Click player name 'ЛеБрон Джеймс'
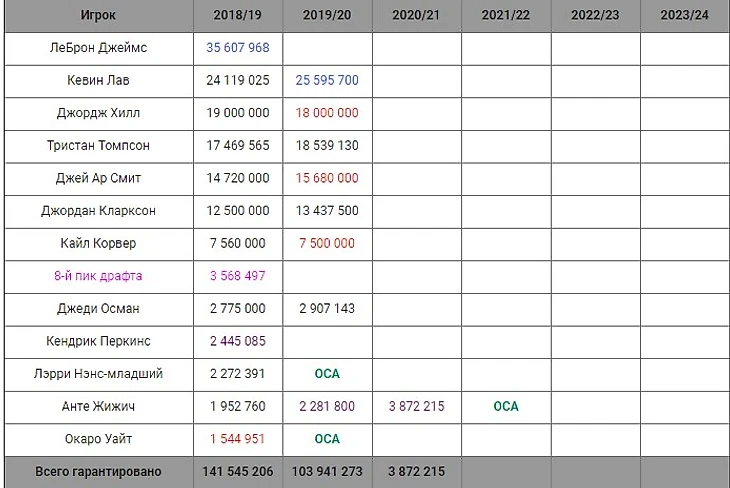 click(98, 48)
